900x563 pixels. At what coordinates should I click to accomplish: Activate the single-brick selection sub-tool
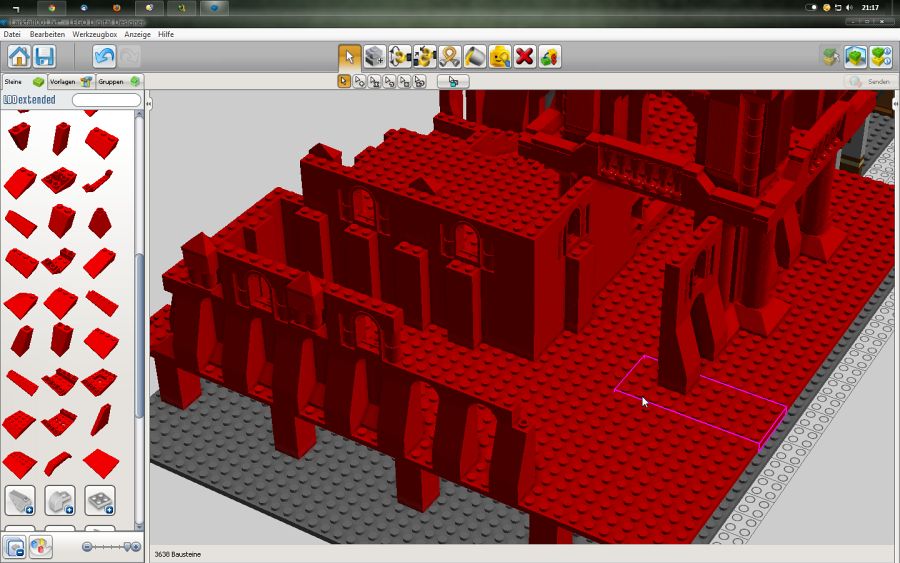tap(344, 81)
